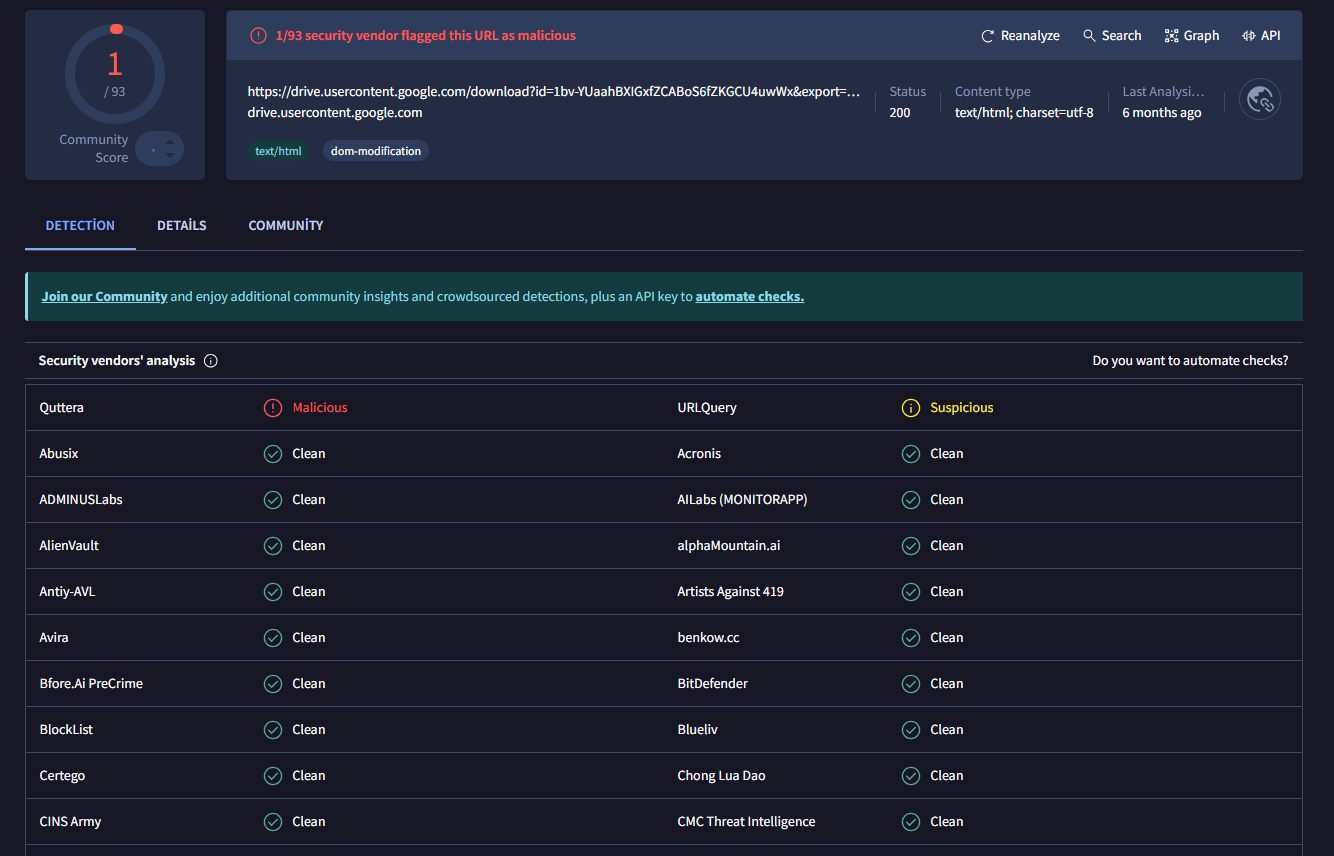Click the info icon next to Security vendors' analysis

coord(211,361)
